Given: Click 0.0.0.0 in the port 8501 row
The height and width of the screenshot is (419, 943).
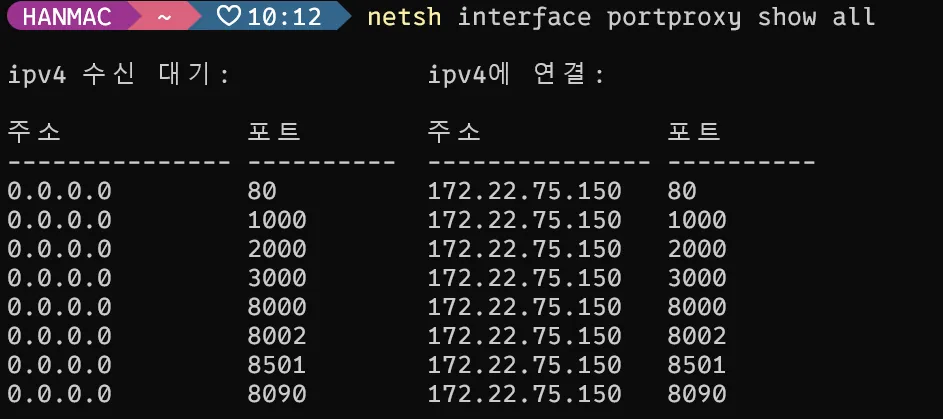Looking at the screenshot, I should click(x=60, y=365).
